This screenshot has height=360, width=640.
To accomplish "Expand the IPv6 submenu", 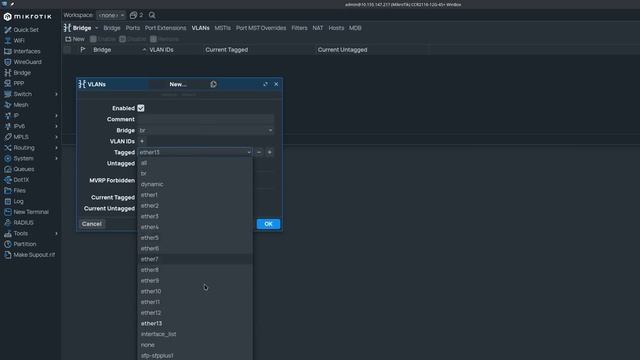I will tap(56, 126).
